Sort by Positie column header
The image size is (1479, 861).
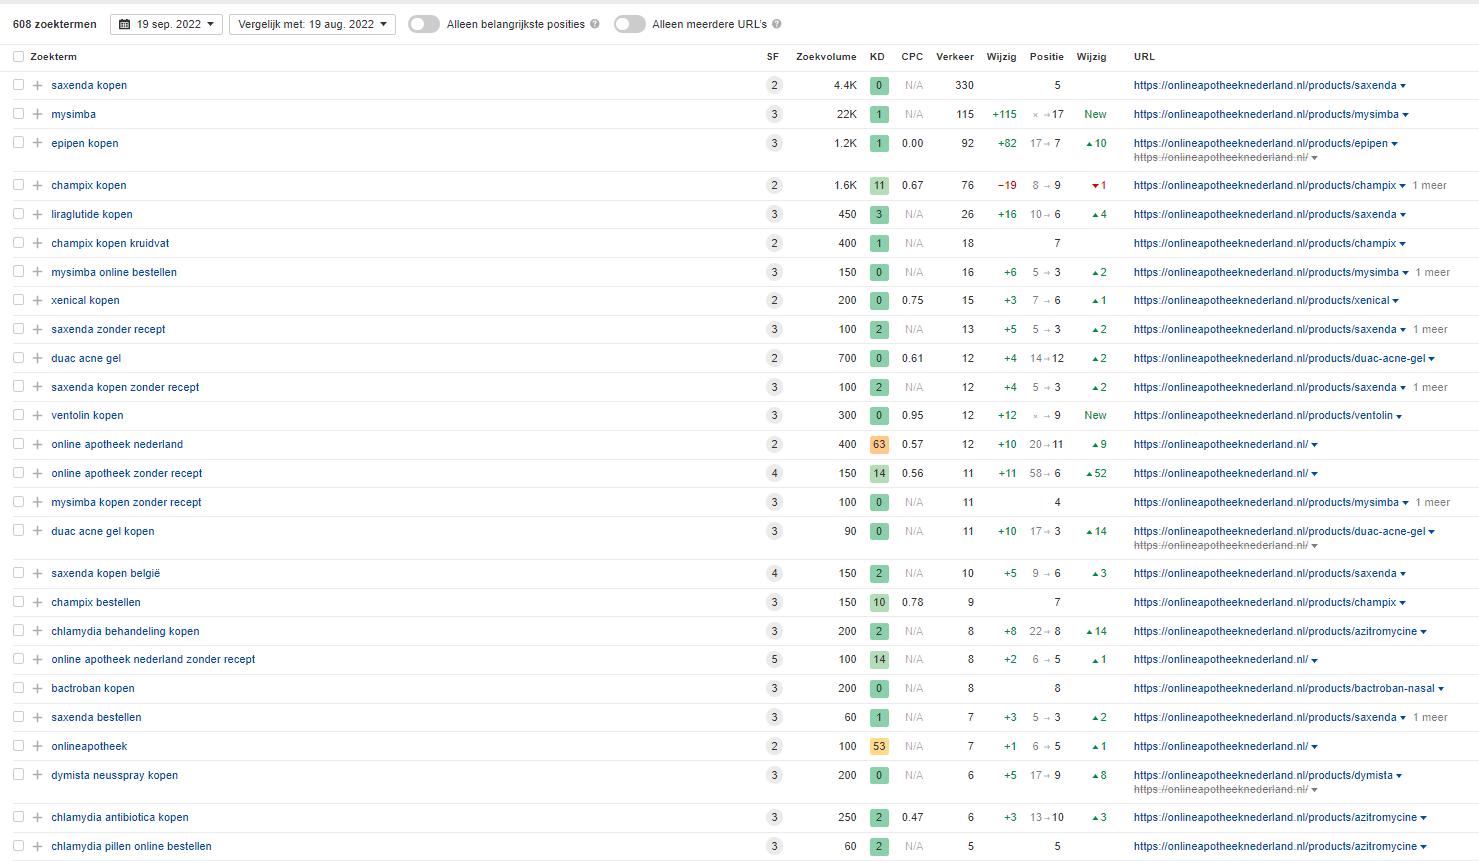1047,57
